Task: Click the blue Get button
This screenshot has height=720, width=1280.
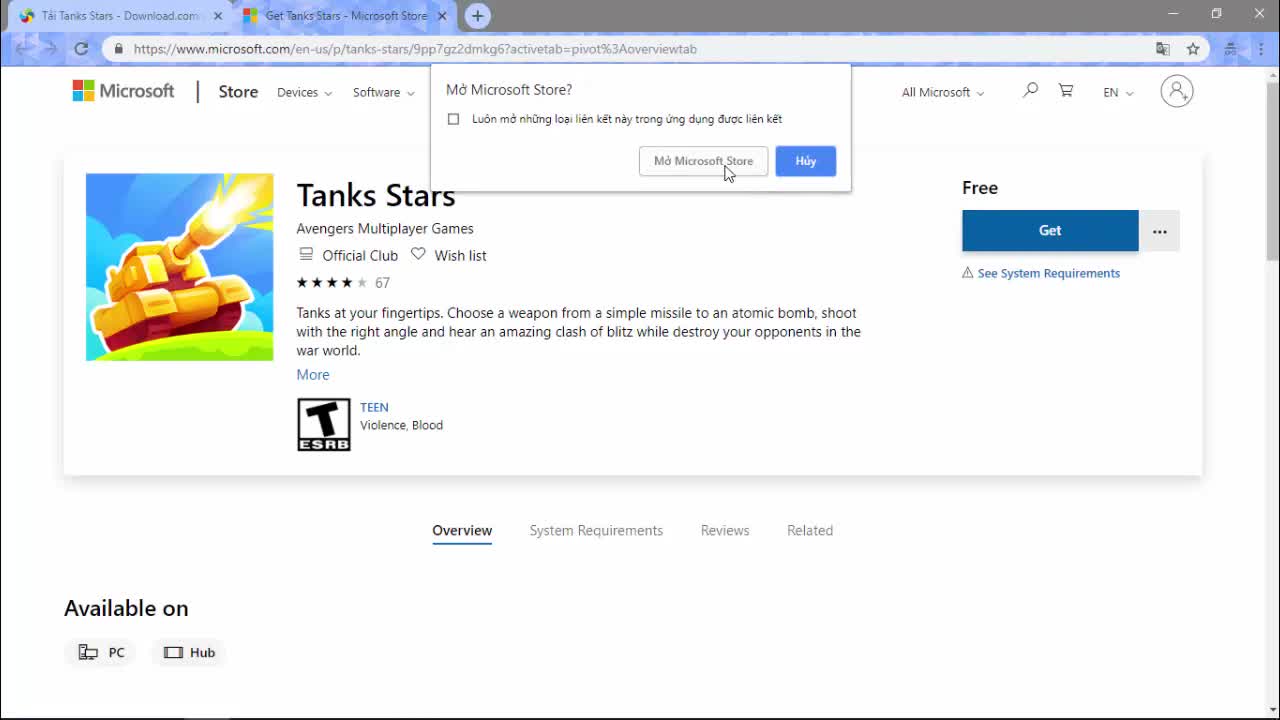Action: point(1050,230)
